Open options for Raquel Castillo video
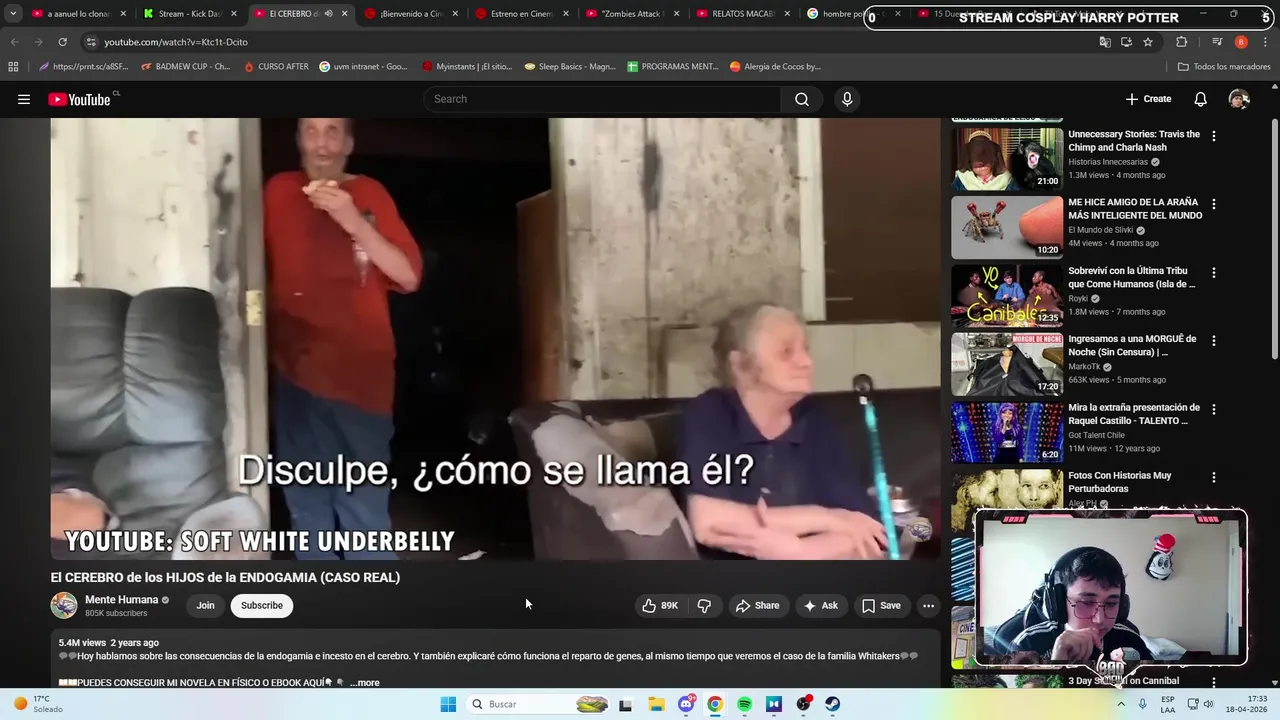This screenshot has height=720, width=1280. pos(1214,409)
